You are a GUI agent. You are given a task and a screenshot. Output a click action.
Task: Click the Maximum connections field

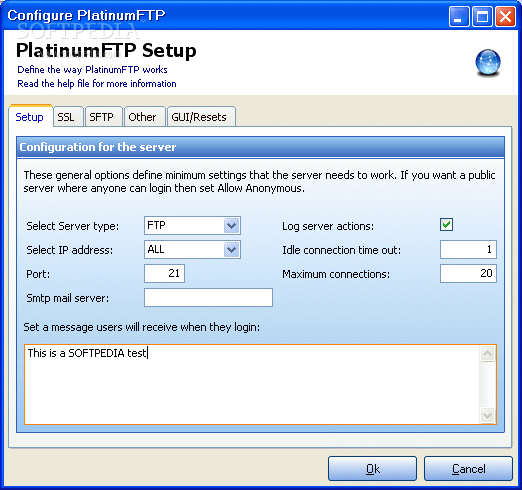pyautogui.click(x=468, y=274)
